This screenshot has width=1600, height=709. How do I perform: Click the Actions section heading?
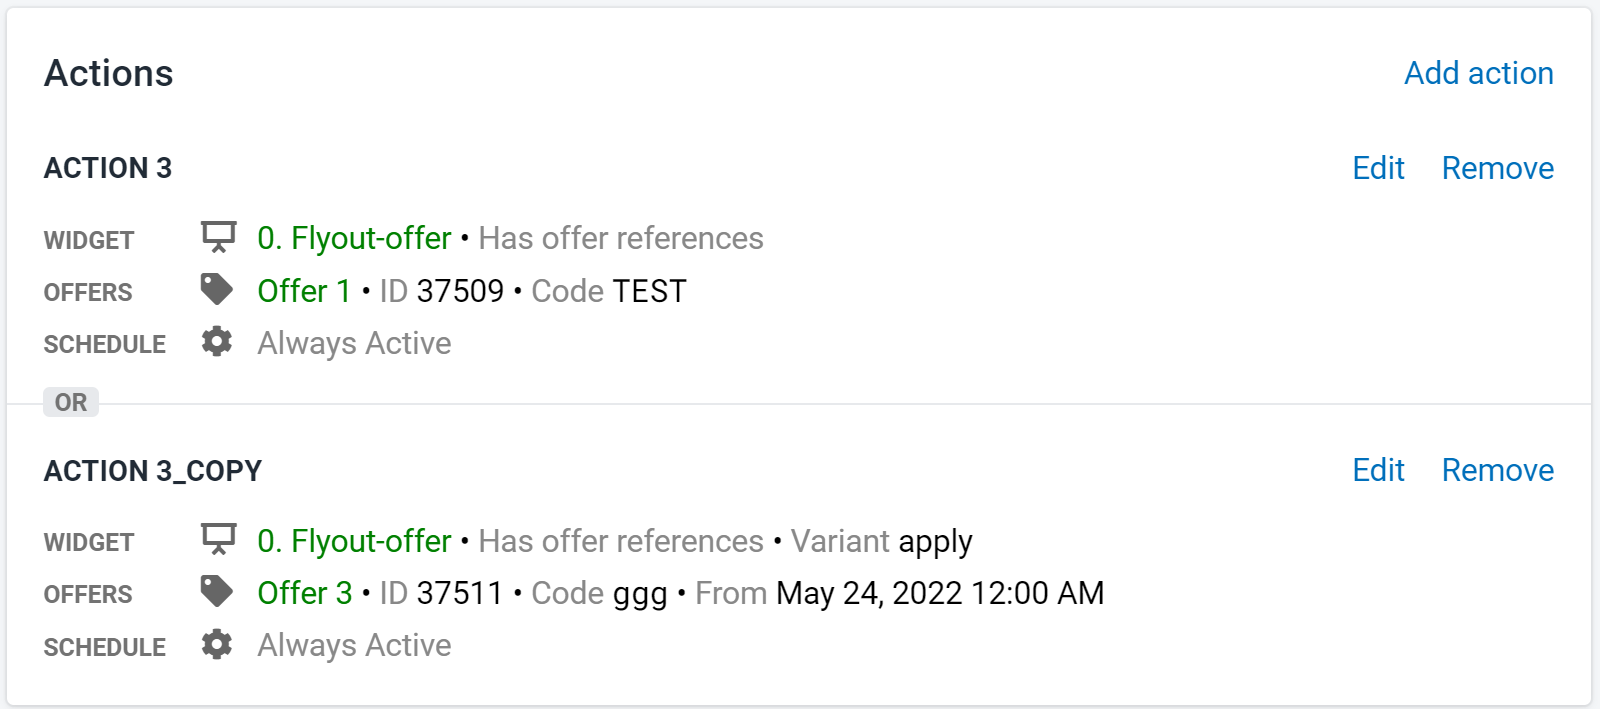pyautogui.click(x=108, y=73)
